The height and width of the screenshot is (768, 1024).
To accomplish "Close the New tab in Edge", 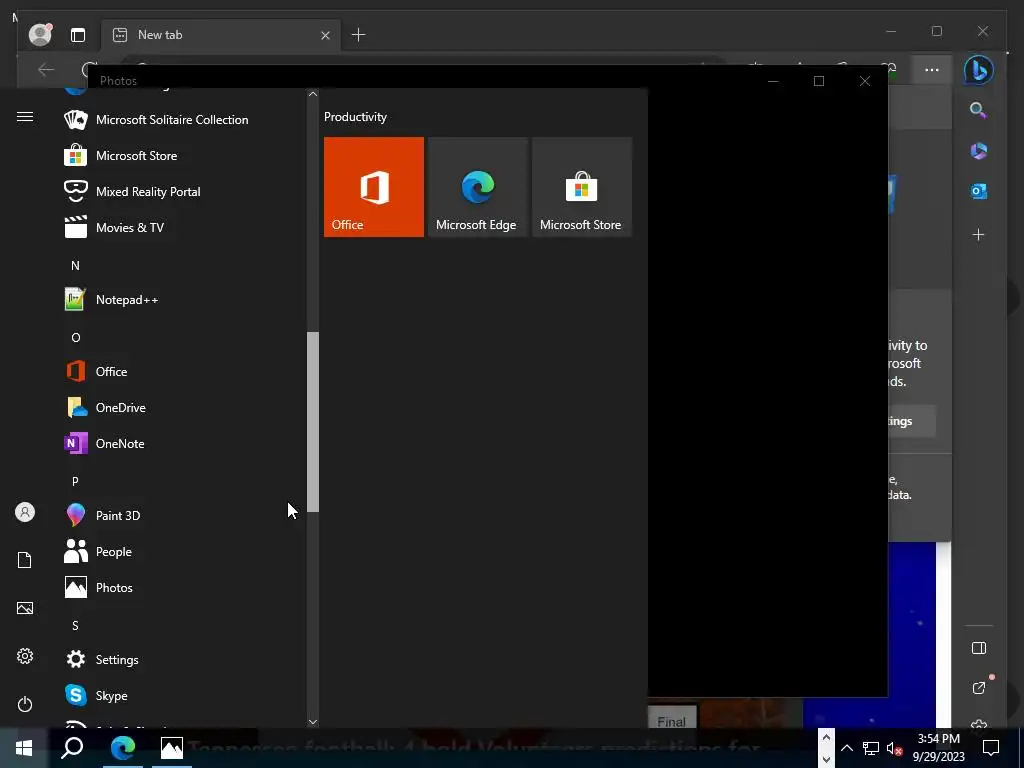I will 325,35.
